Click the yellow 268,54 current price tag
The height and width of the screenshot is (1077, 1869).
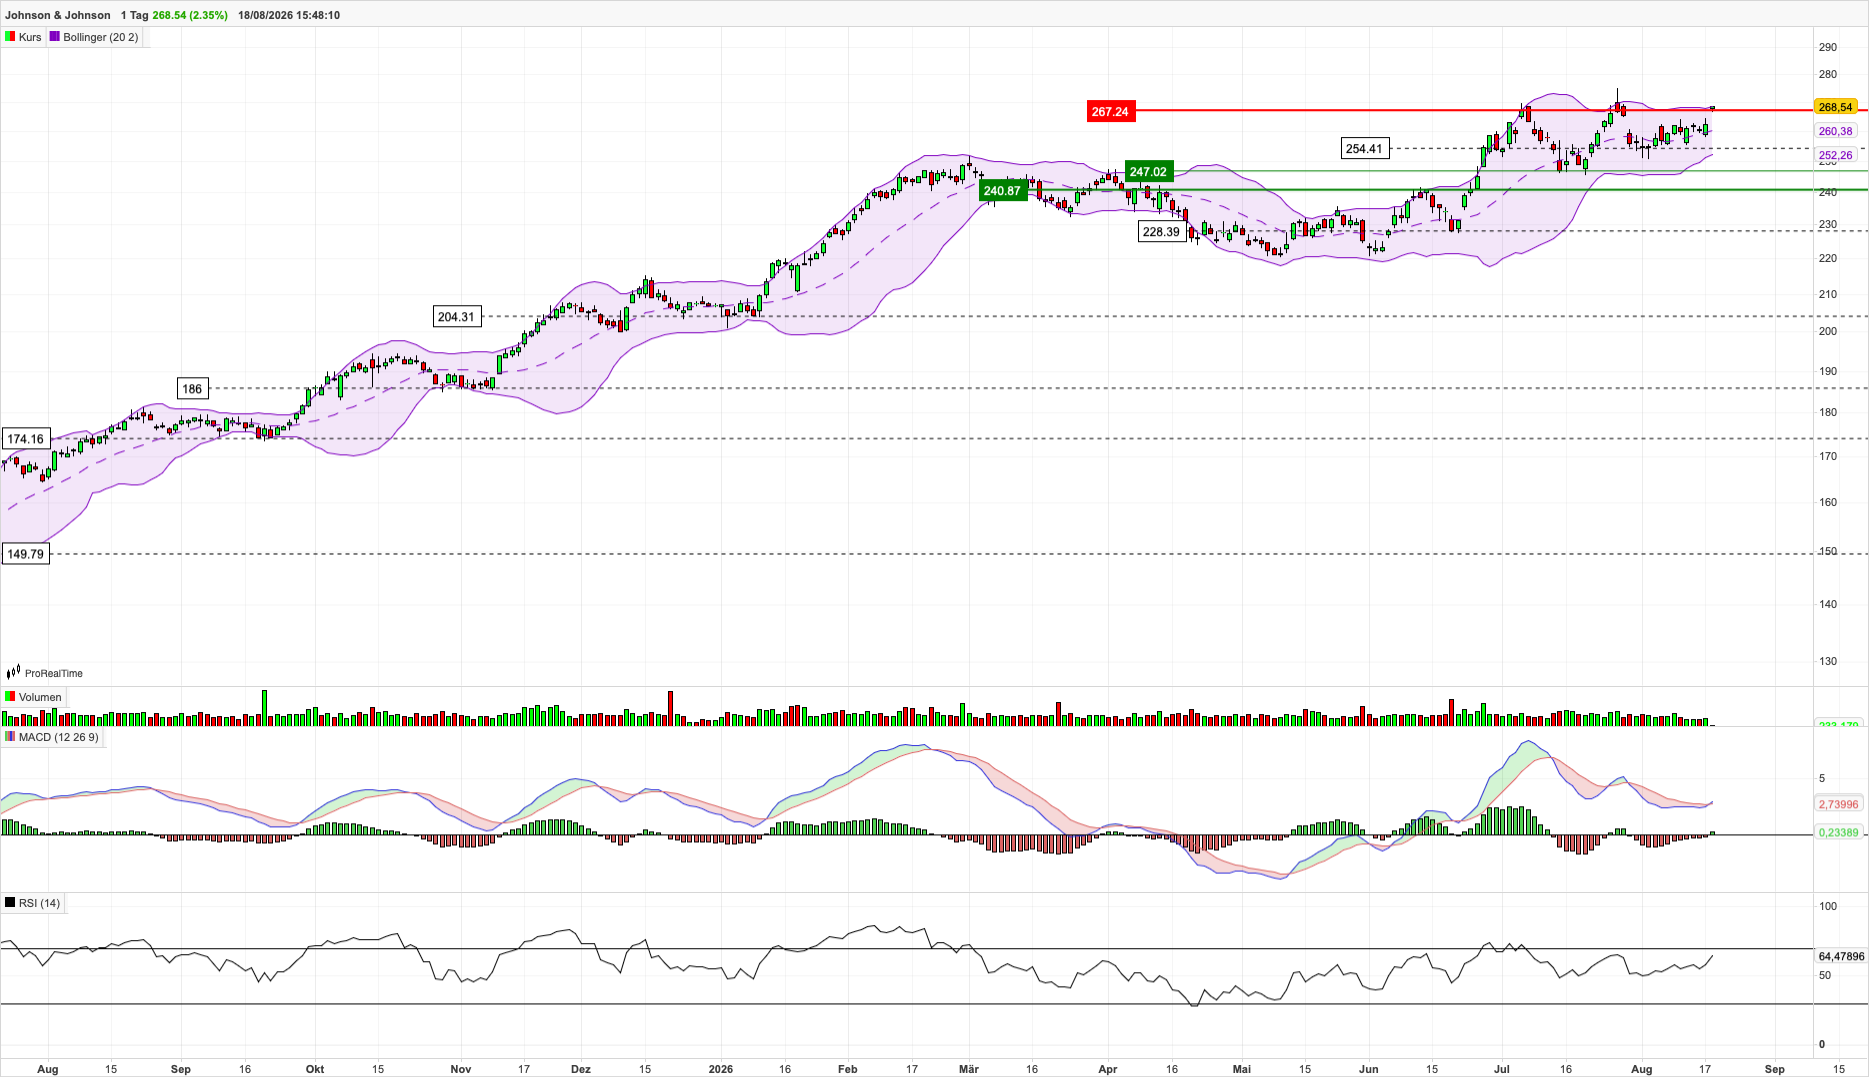pos(1836,107)
